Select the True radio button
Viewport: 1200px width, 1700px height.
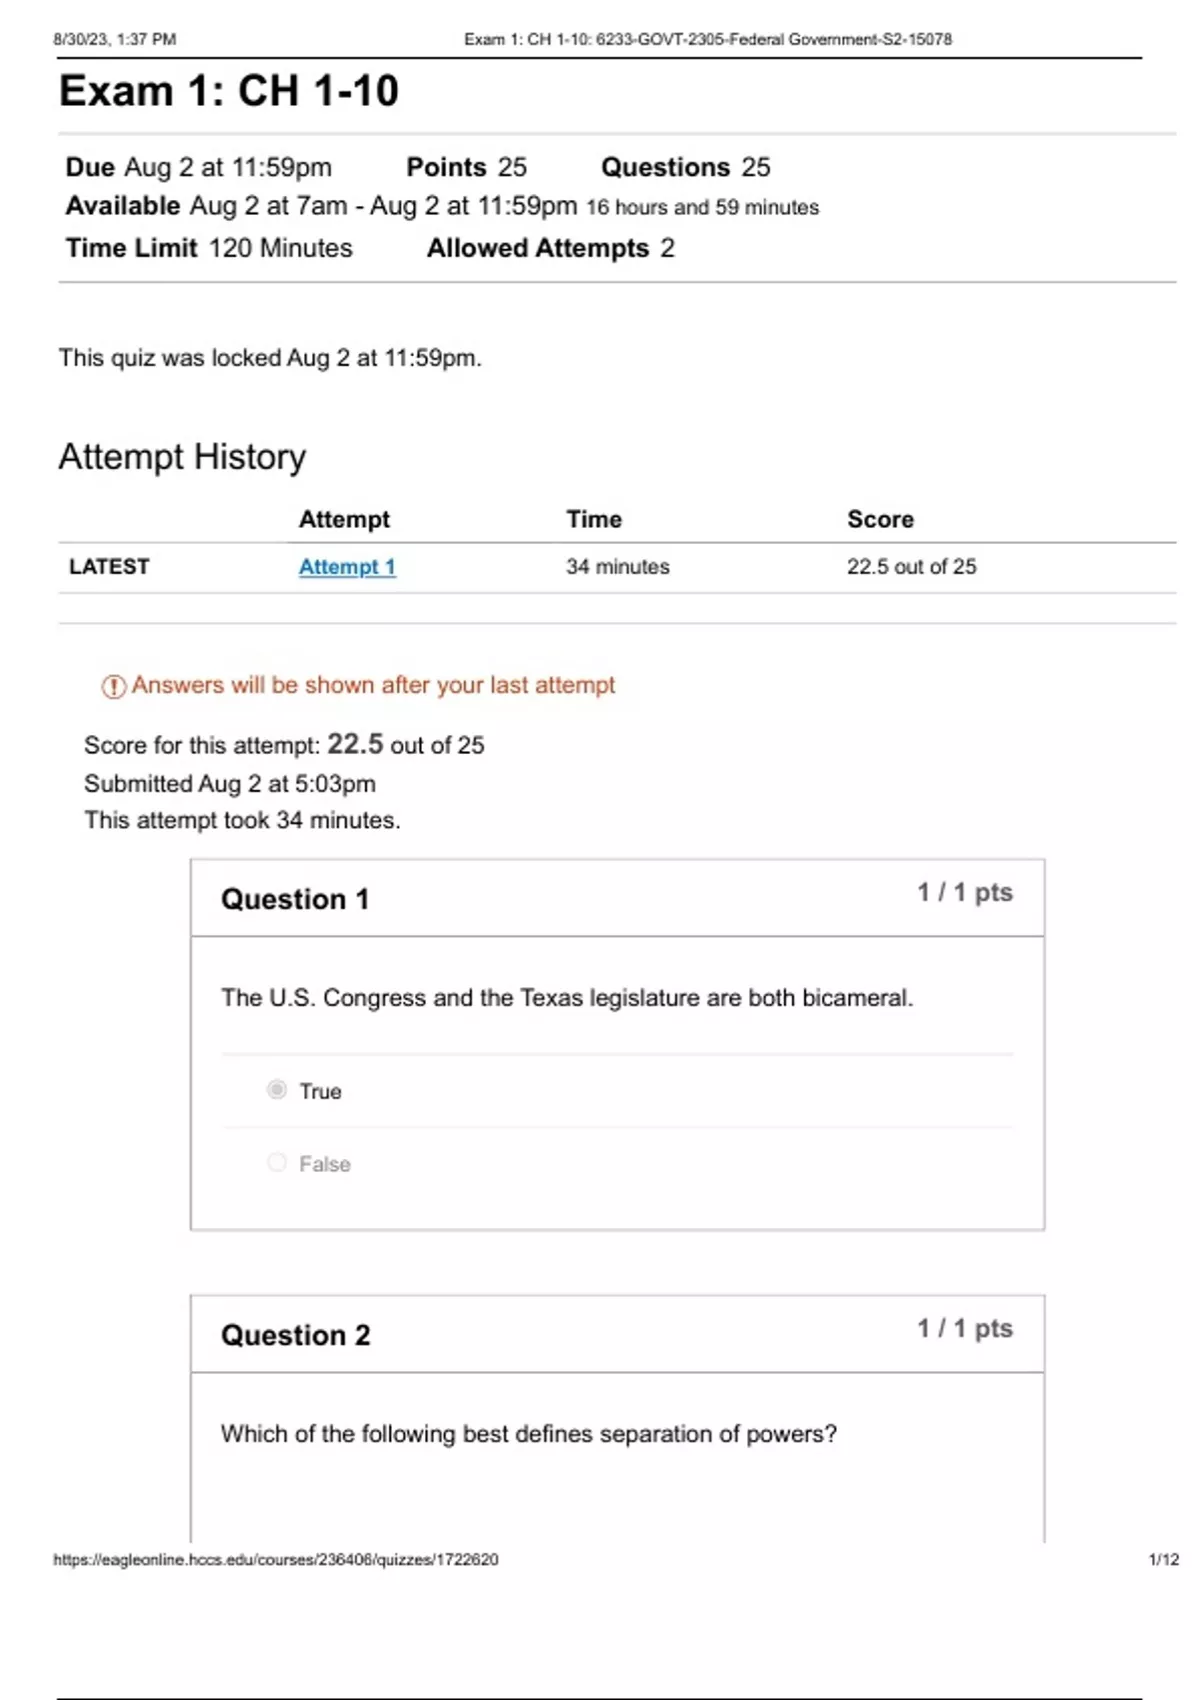(277, 1089)
